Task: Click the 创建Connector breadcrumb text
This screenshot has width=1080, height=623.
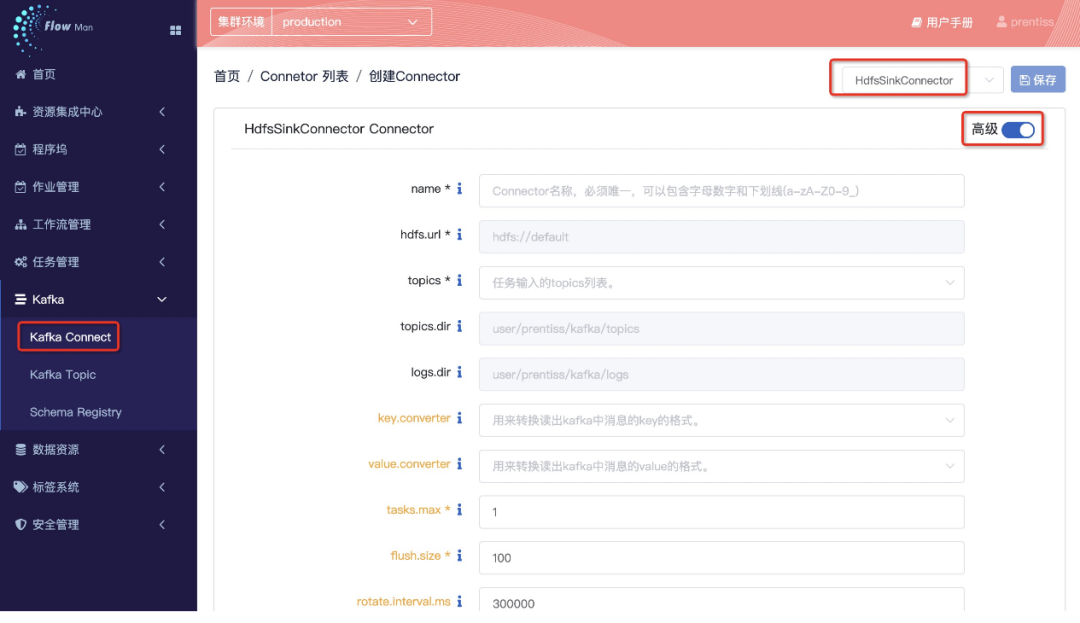Action: (x=414, y=76)
